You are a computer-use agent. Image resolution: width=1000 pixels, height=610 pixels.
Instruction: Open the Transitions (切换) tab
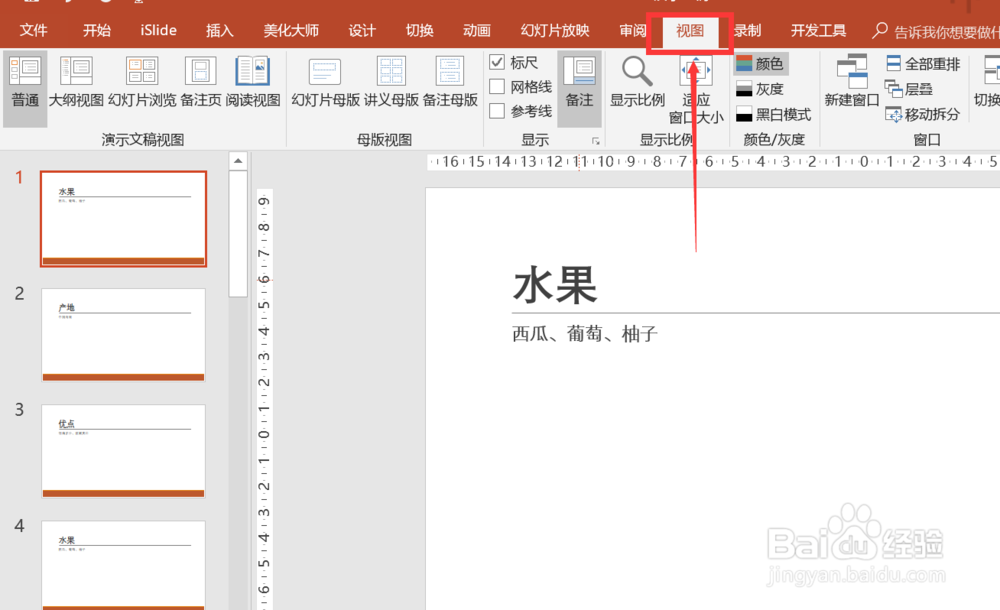click(x=419, y=30)
